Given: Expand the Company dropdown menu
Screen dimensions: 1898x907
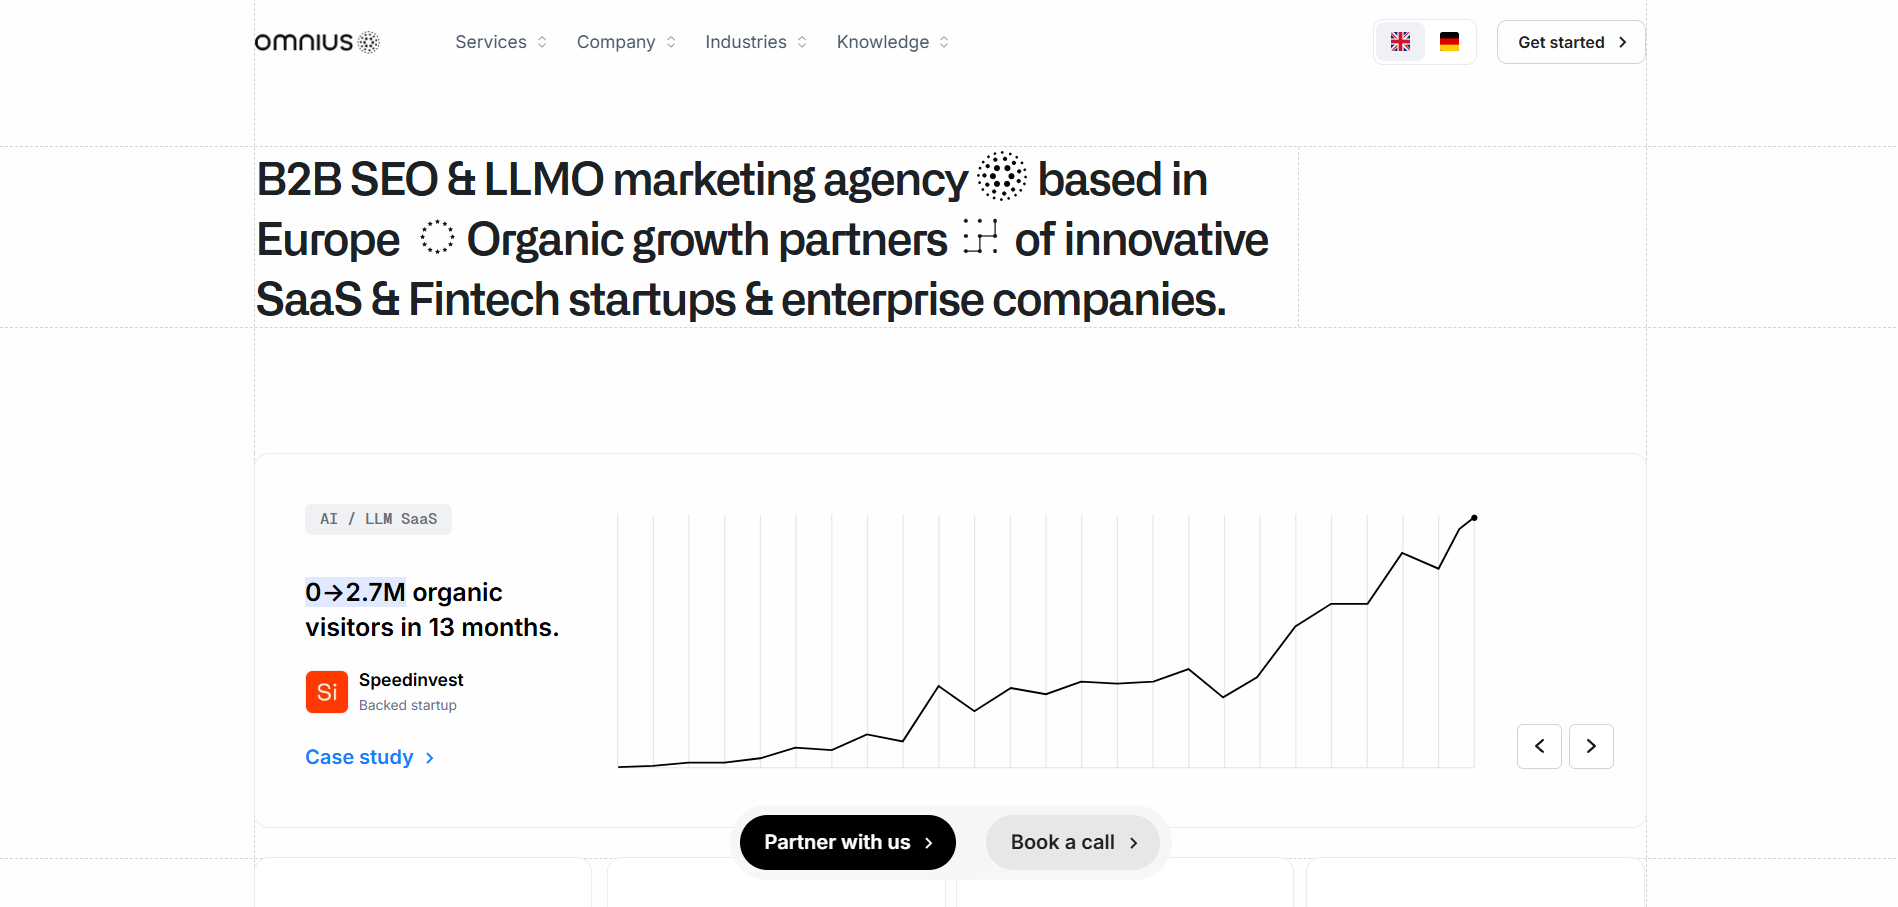Looking at the screenshot, I should click(625, 42).
